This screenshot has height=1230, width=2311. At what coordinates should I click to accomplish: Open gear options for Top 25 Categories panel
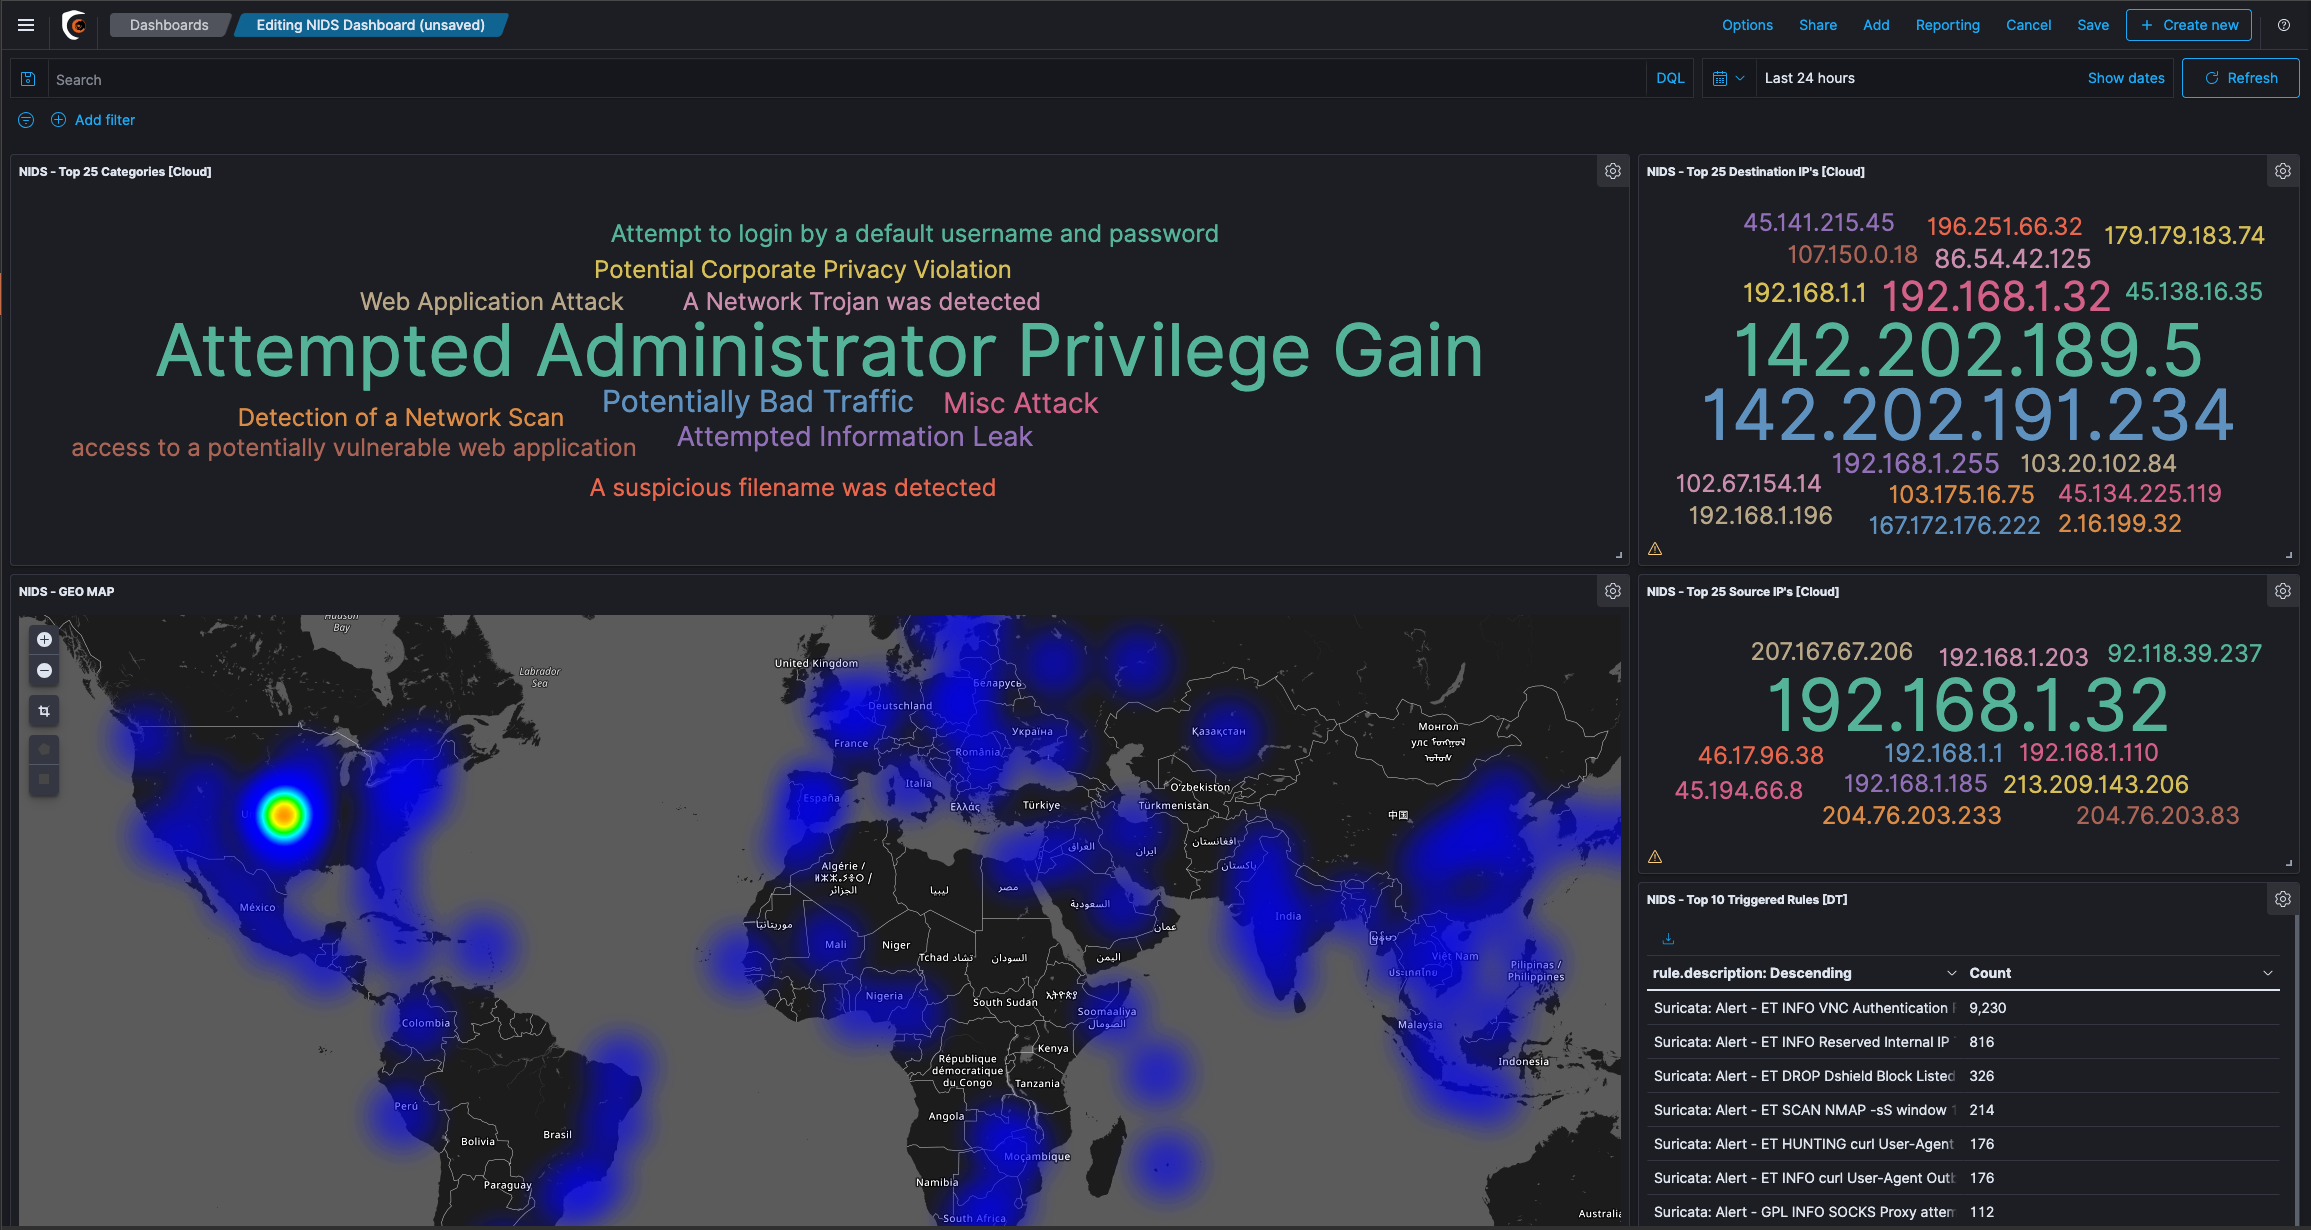[1613, 172]
